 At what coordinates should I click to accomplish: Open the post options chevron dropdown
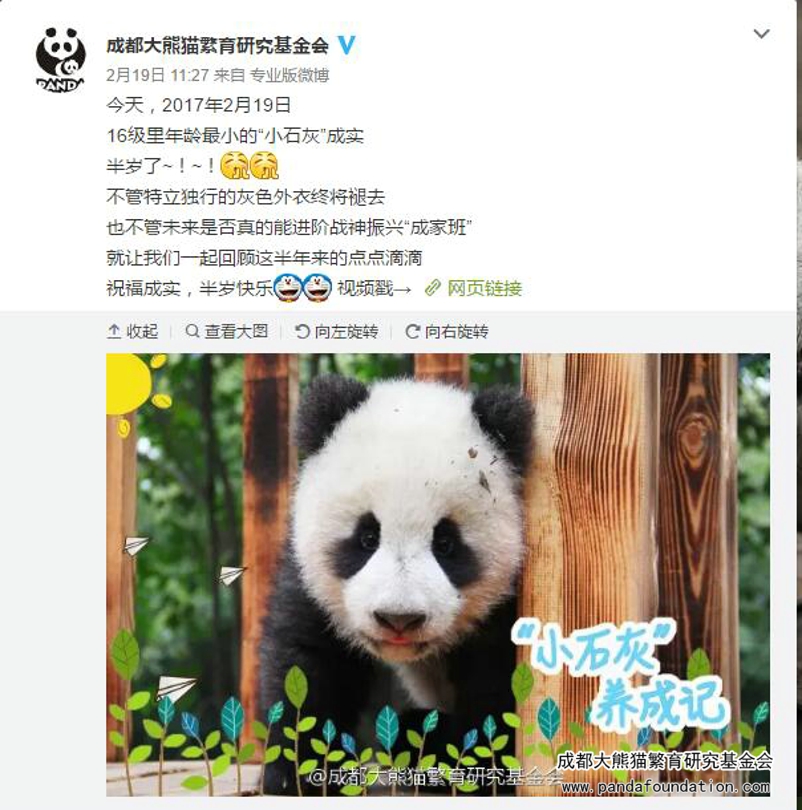pos(761,34)
